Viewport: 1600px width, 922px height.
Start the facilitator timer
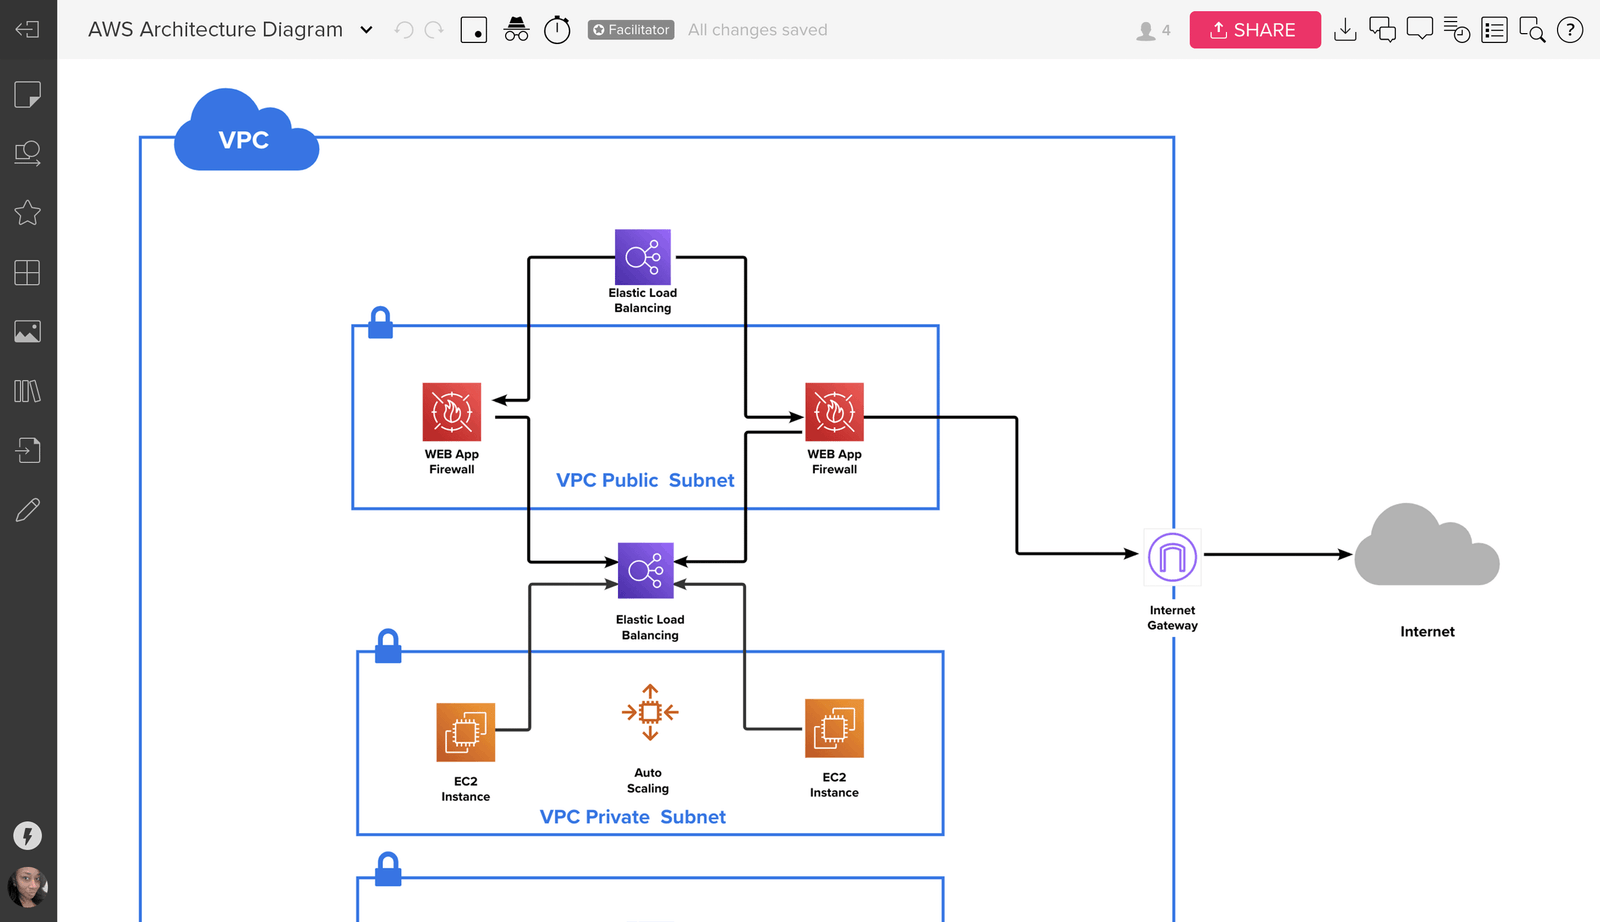click(x=557, y=29)
